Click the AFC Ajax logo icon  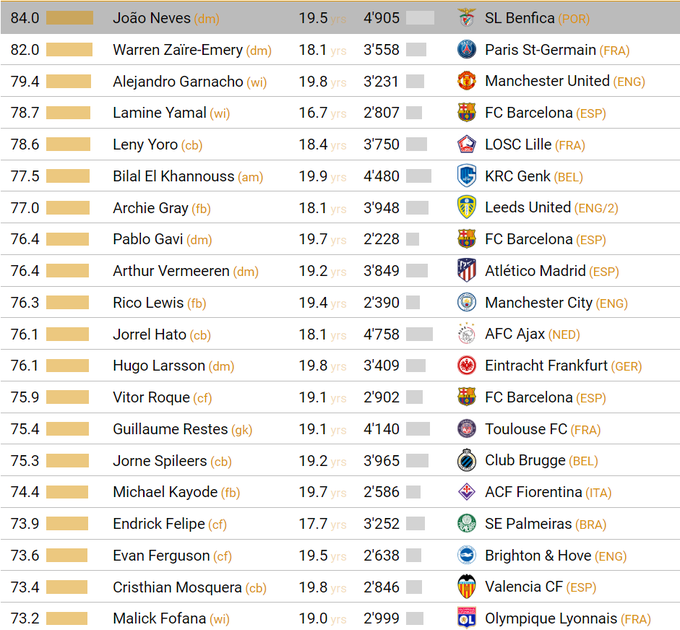pos(467,335)
